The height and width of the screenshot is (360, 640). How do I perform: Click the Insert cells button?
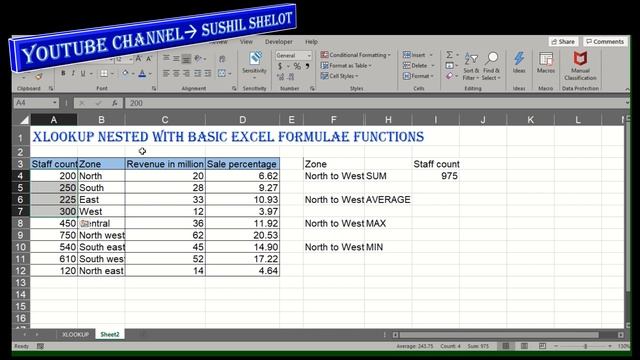414,55
